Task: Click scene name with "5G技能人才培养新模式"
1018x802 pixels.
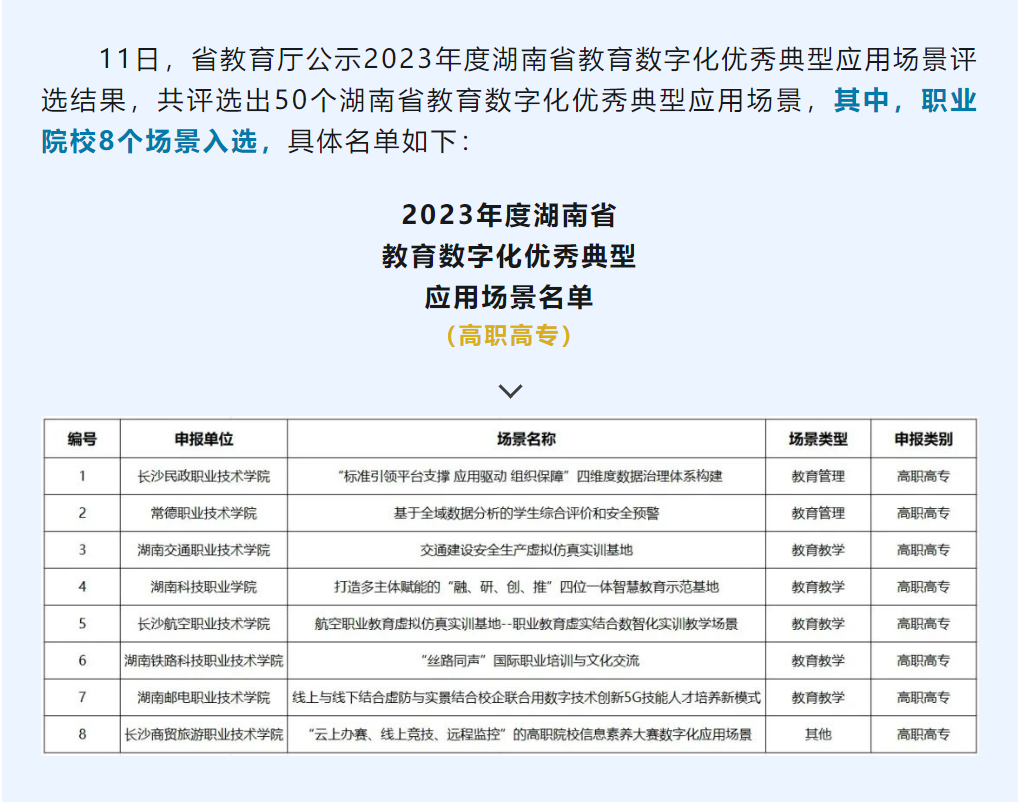Action: (x=527, y=697)
